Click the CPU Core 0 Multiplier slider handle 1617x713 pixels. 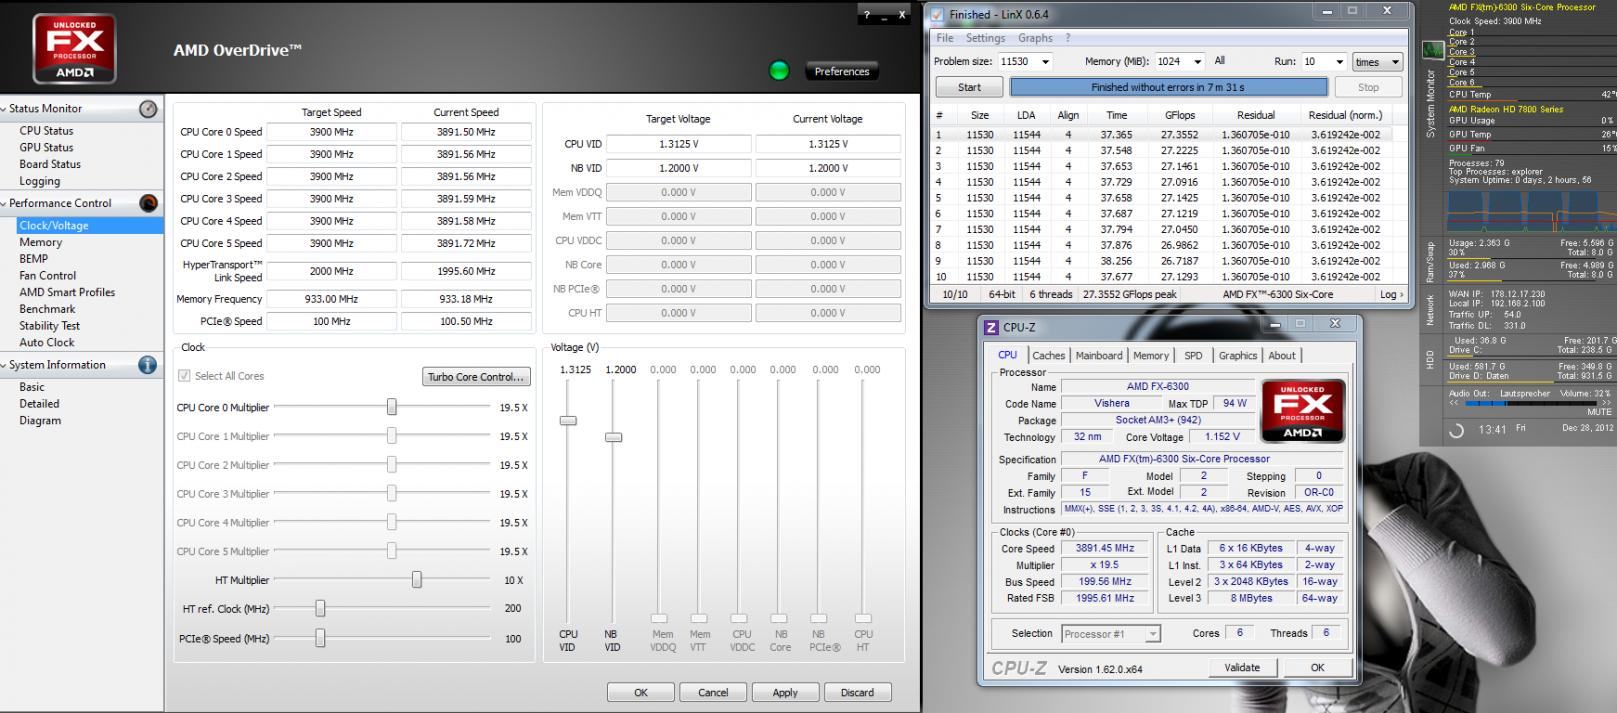392,407
